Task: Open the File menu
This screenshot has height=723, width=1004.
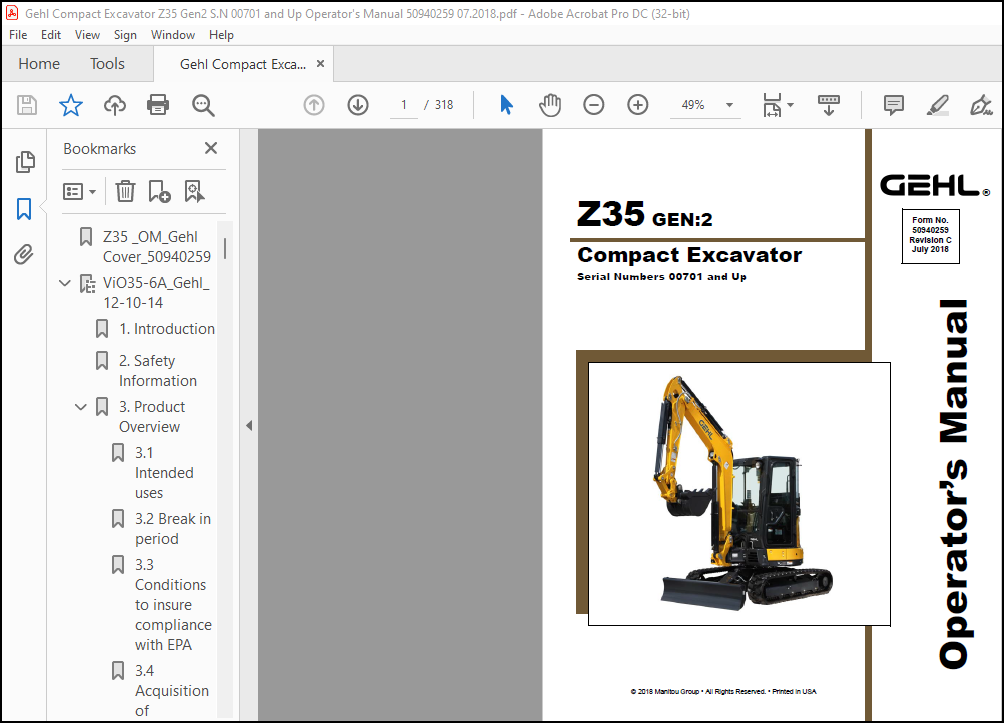Action: pos(18,35)
